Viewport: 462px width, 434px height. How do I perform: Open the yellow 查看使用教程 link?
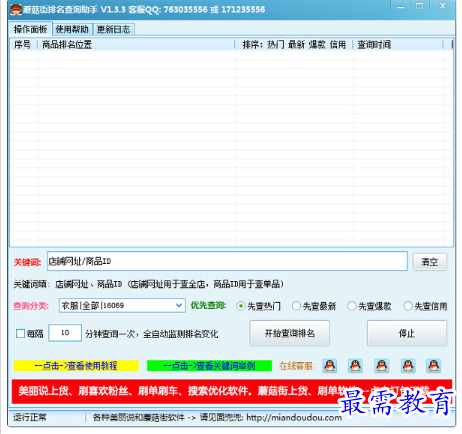coord(76,366)
